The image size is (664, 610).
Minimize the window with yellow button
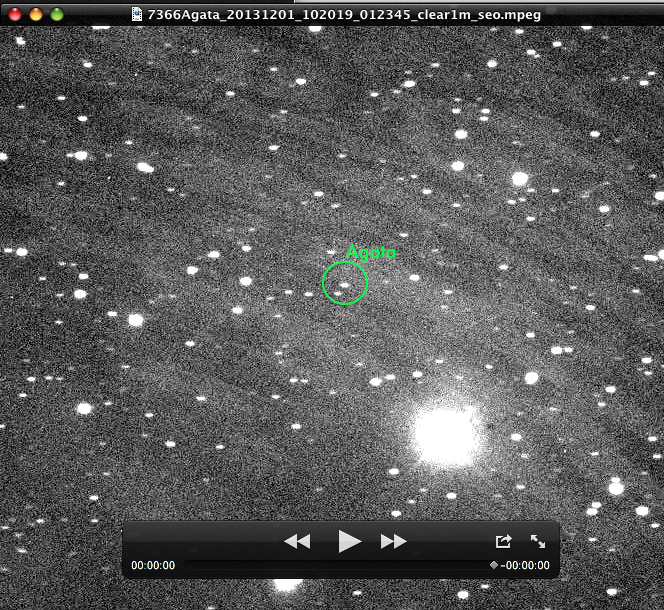[x=36, y=14]
